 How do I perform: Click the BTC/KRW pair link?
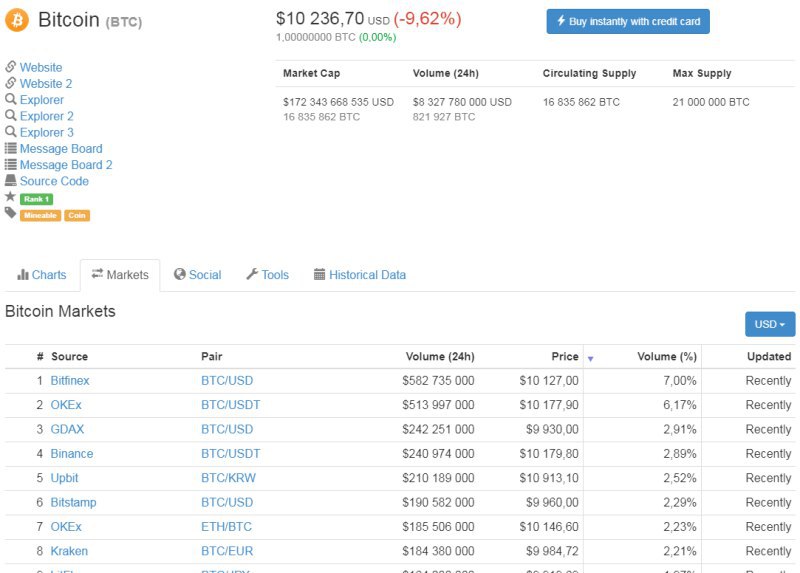[x=228, y=478]
